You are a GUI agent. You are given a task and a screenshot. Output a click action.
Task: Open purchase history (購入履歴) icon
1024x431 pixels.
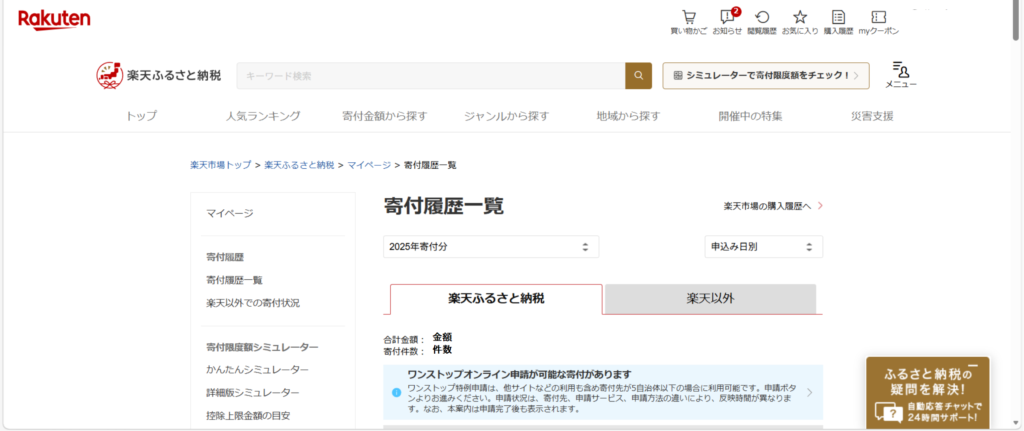[838, 18]
